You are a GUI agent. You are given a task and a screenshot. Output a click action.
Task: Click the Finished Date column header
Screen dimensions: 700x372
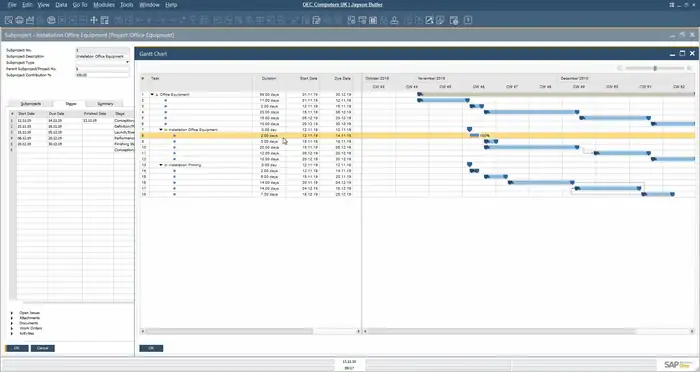click(94, 114)
